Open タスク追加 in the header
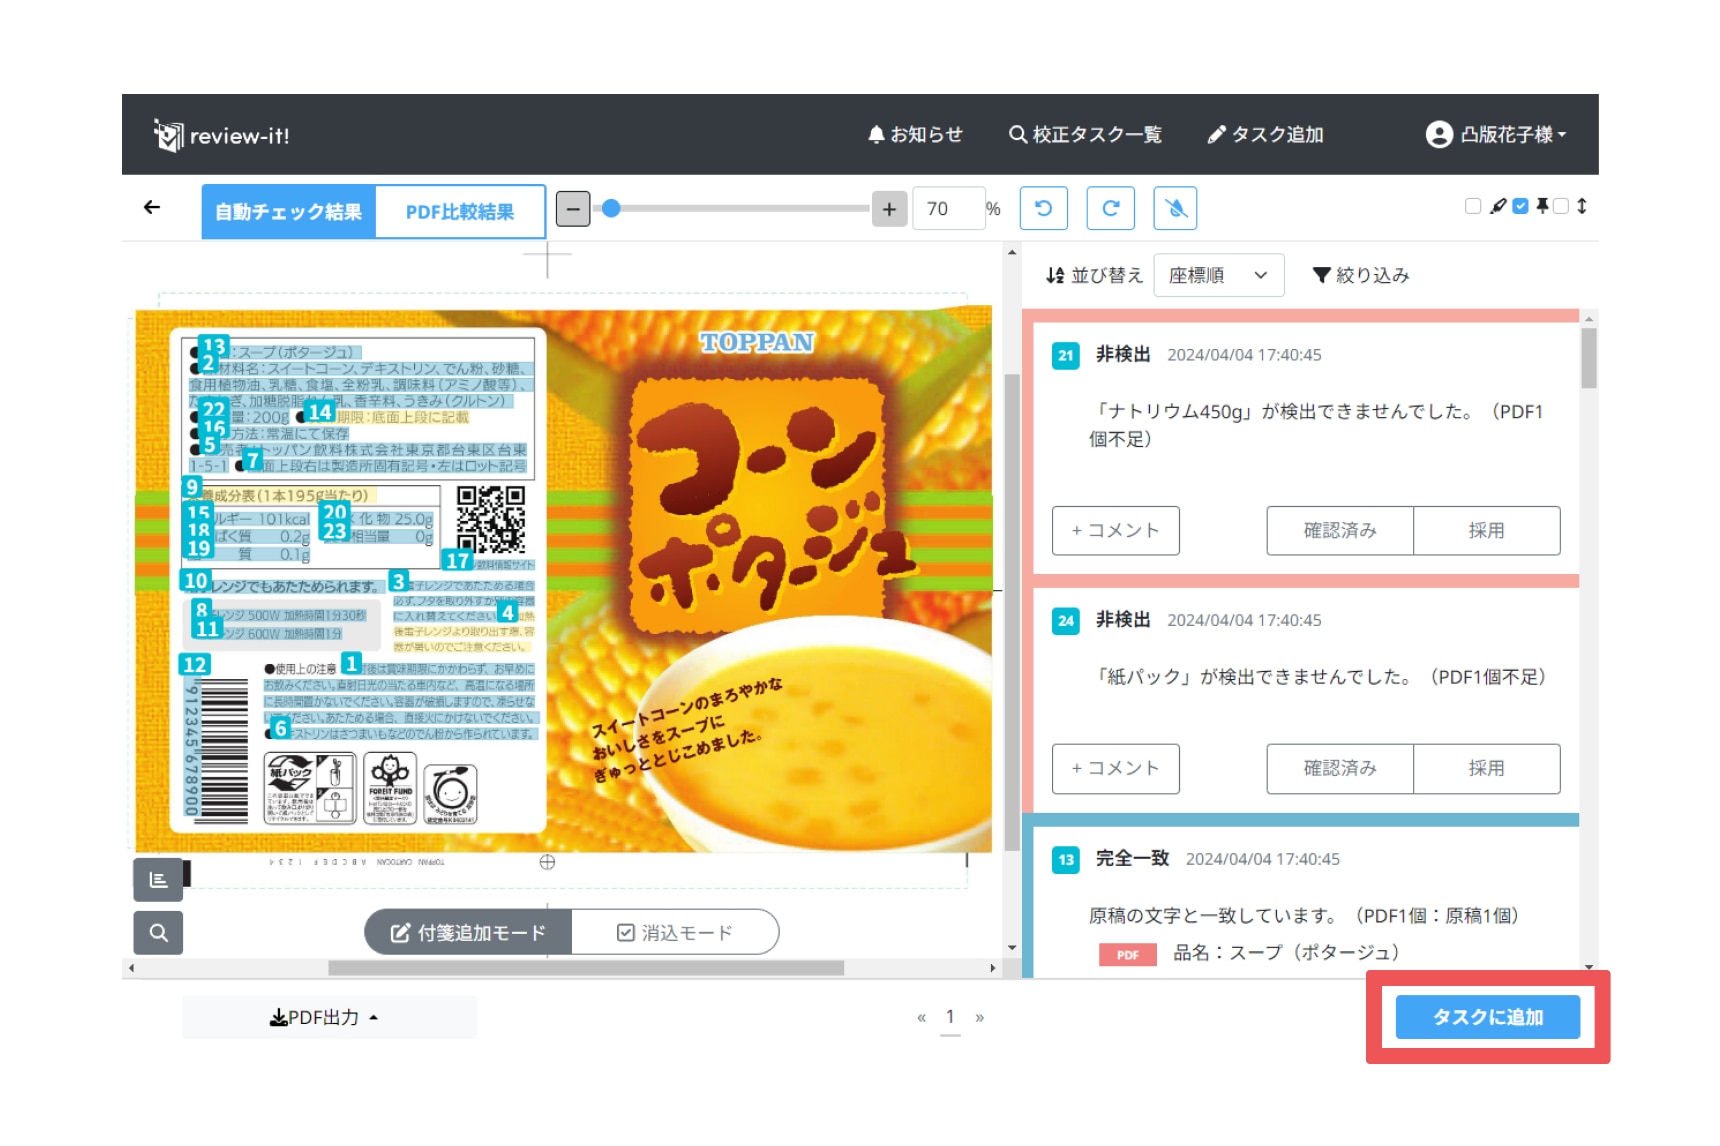Viewport: 1720px width, 1146px height. coord(1265,134)
